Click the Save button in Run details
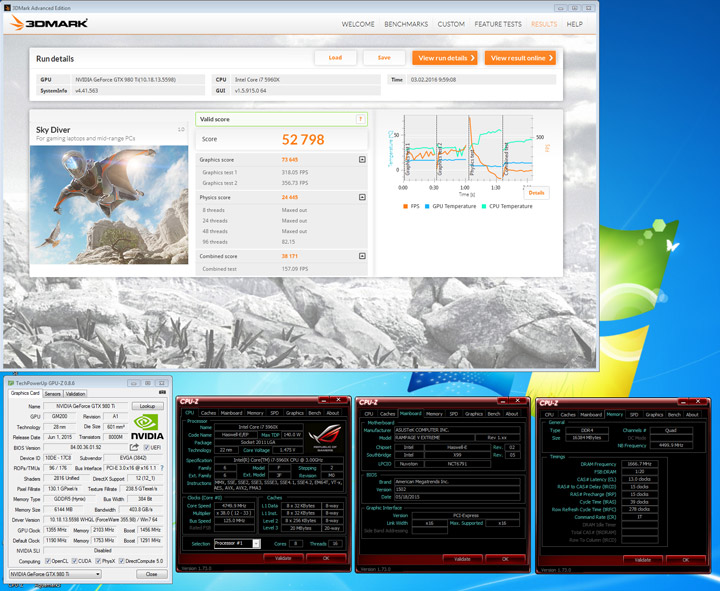720x591 pixels. click(x=384, y=58)
